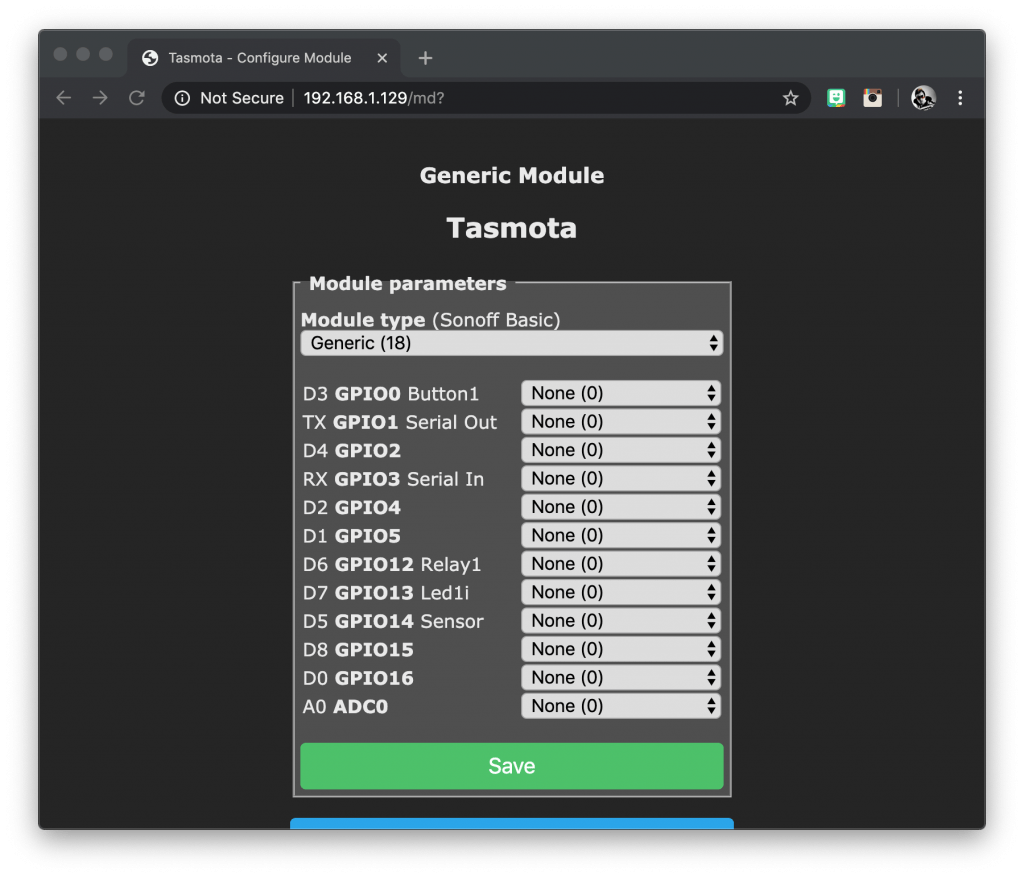Screen dimensions: 1024x877
Task: Reload the Tasmota page
Action: (x=136, y=98)
